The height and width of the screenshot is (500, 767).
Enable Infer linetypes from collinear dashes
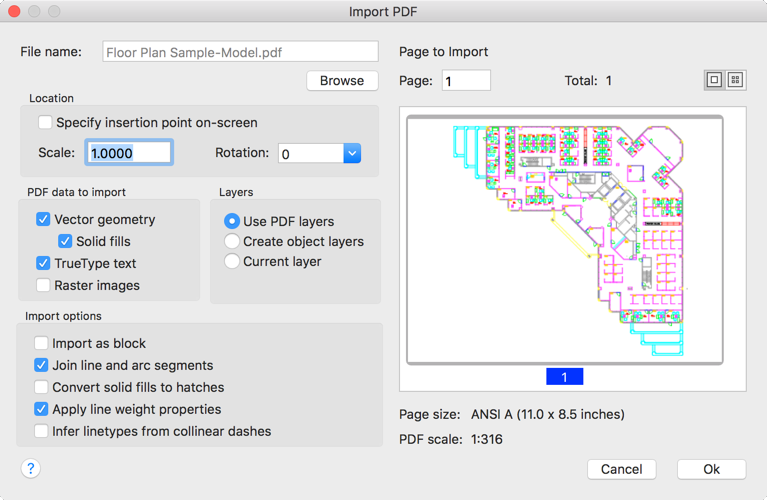click(41, 431)
